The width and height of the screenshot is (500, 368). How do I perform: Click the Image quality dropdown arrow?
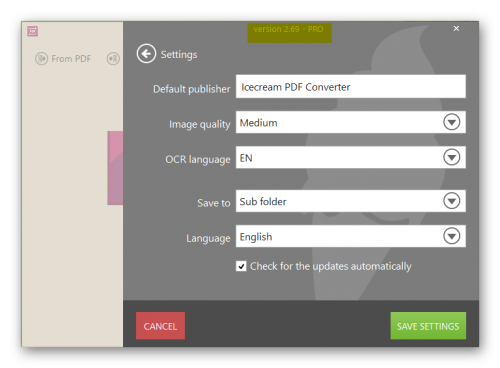(452, 122)
